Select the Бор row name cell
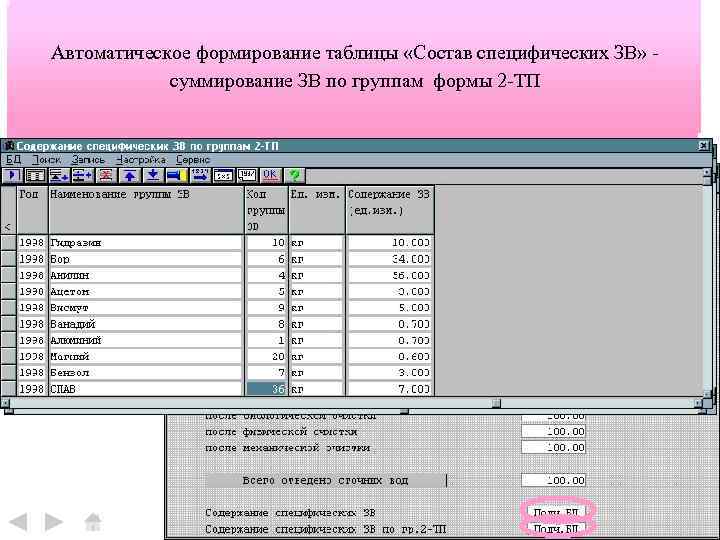This screenshot has height=540, width=720. 145,259
